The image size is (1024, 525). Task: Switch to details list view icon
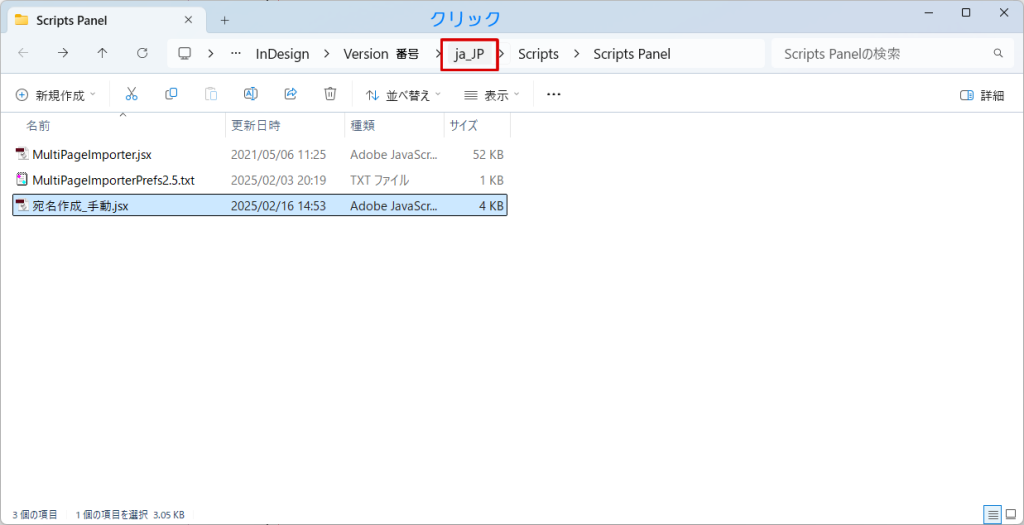[992, 514]
